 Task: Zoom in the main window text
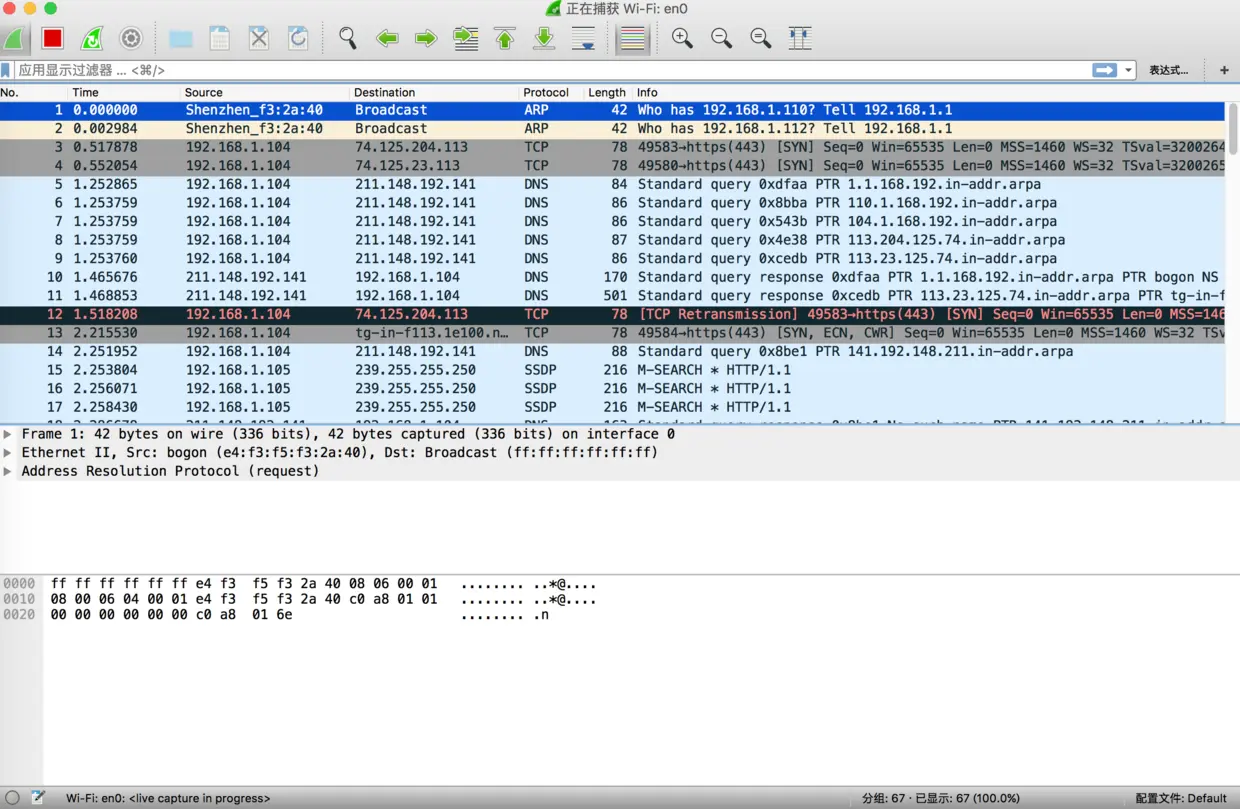click(682, 39)
